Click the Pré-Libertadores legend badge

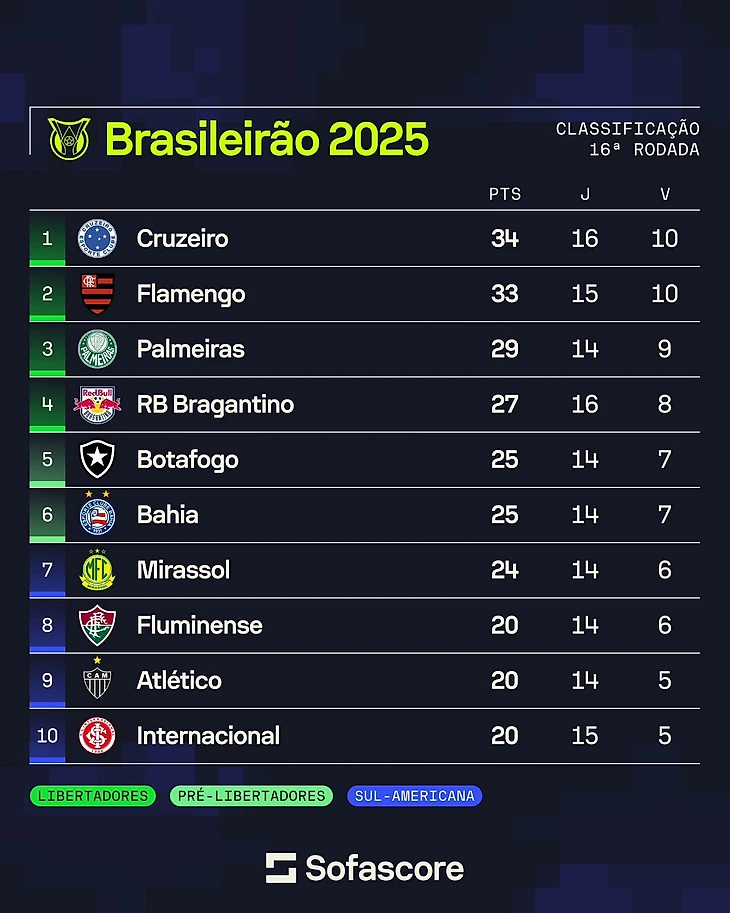(x=251, y=797)
